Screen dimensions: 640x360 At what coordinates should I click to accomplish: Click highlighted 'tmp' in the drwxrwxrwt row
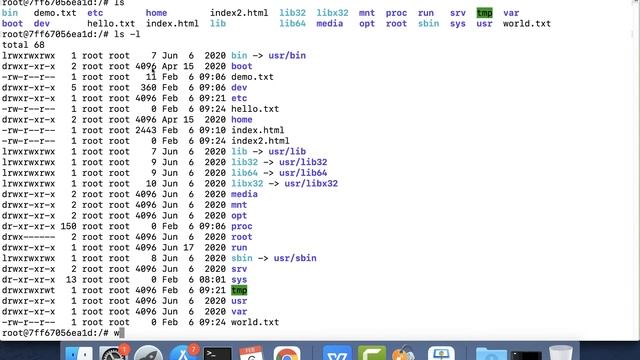239,290
